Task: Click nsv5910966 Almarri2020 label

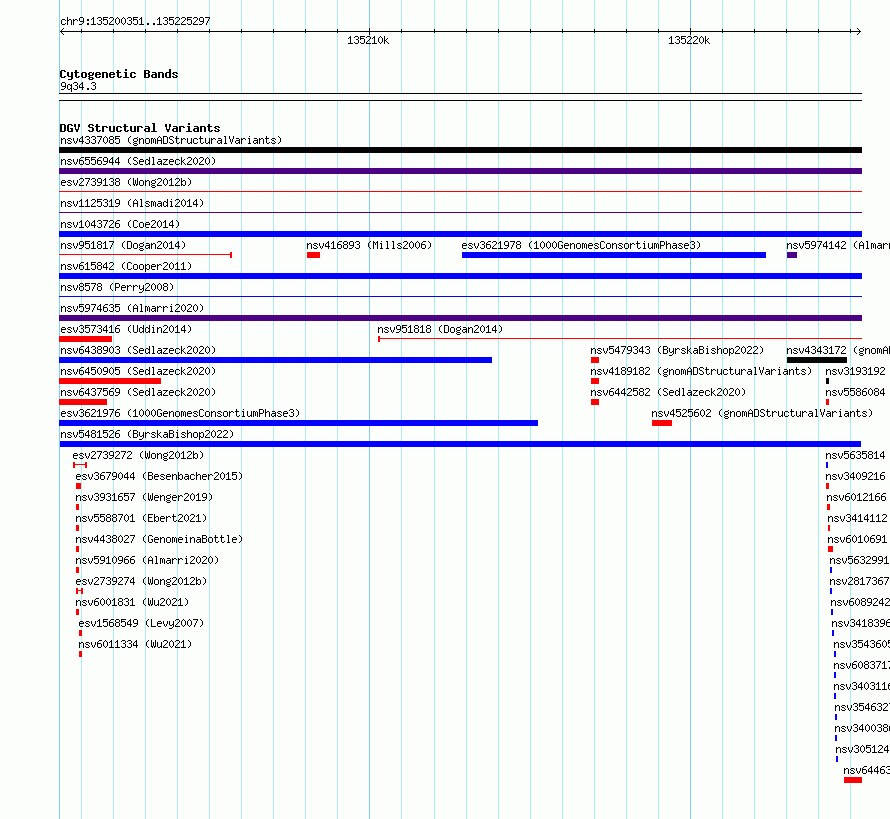Action: point(147,560)
